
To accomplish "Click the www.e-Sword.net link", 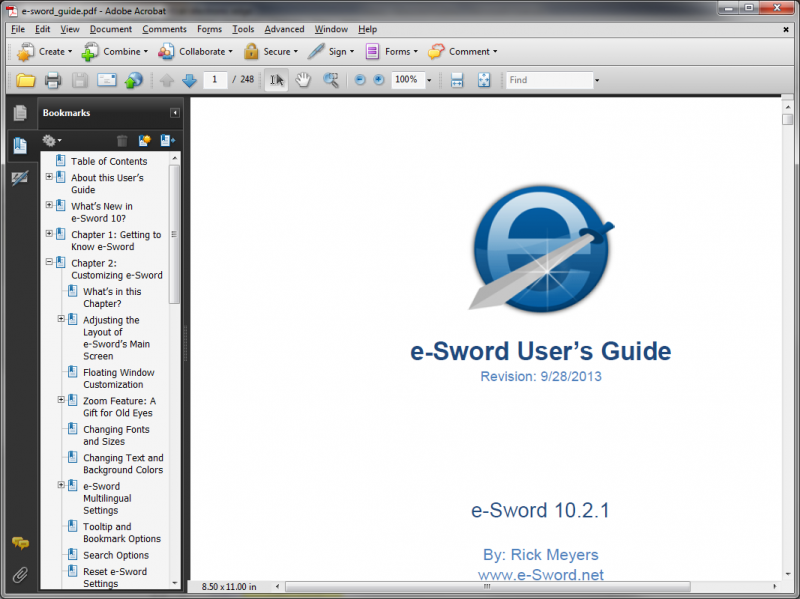I will tap(541, 575).
